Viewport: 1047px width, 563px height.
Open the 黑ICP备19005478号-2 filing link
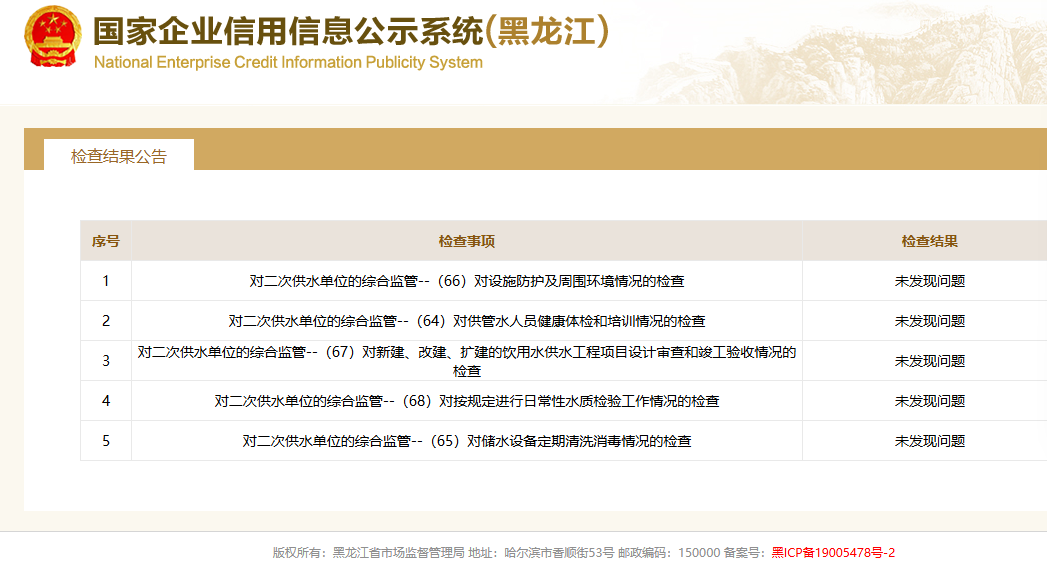[832, 552]
